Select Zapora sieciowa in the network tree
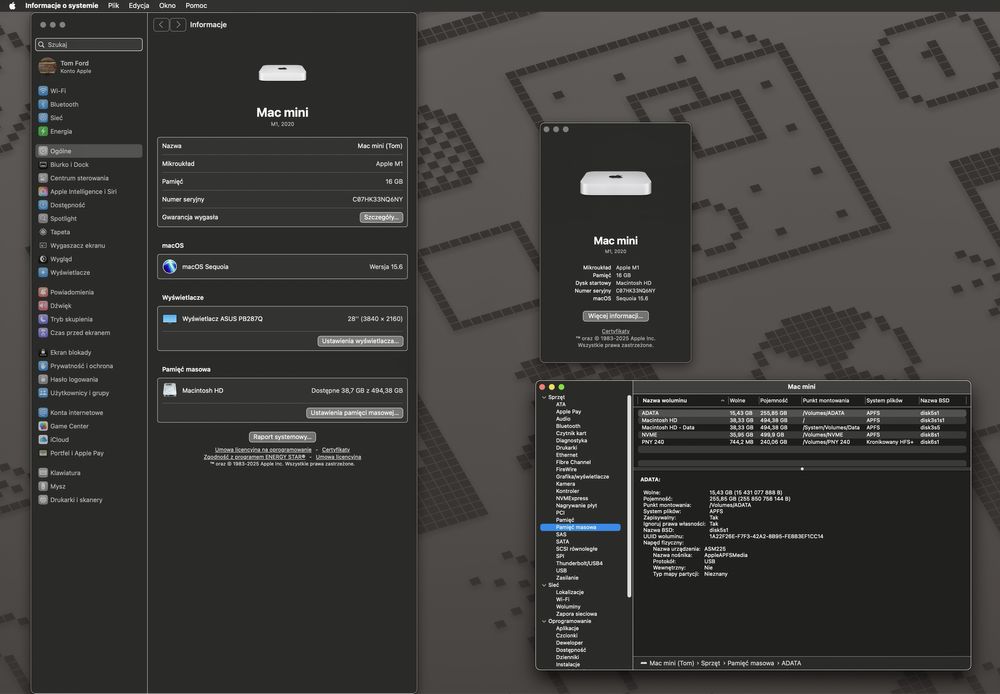The height and width of the screenshot is (694, 1000). click(576, 614)
